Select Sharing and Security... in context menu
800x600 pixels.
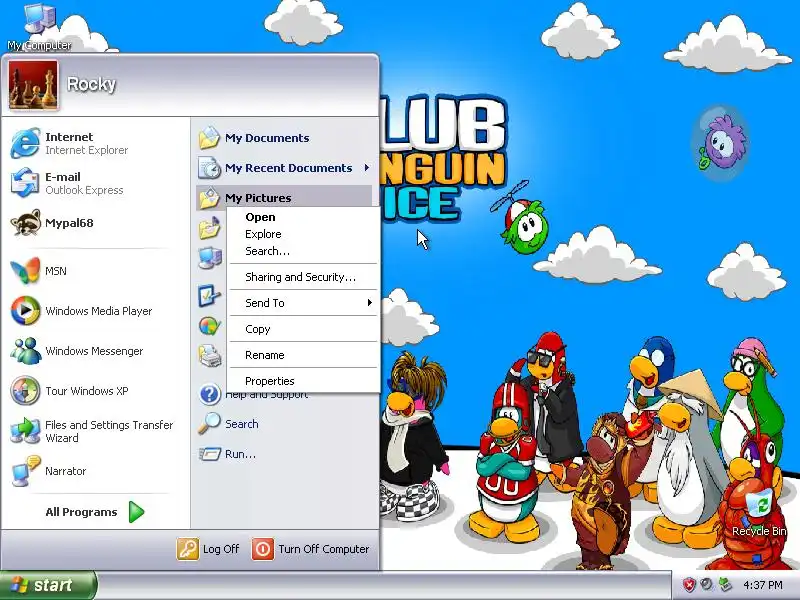point(303,277)
